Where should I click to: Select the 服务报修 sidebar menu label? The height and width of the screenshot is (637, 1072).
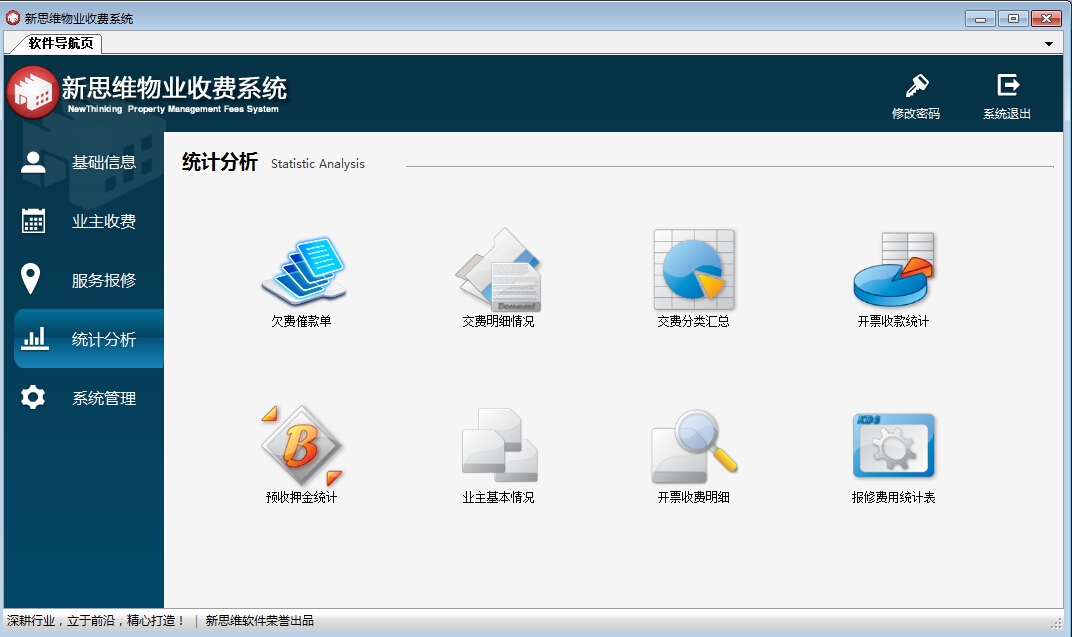[x=104, y=280]
